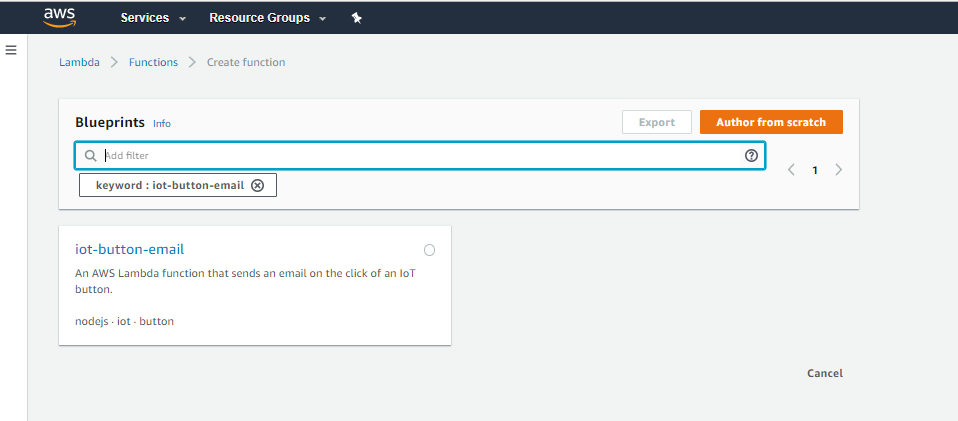Select page number 1
Screen dimensions: 958x421
(x=814, y=170)
